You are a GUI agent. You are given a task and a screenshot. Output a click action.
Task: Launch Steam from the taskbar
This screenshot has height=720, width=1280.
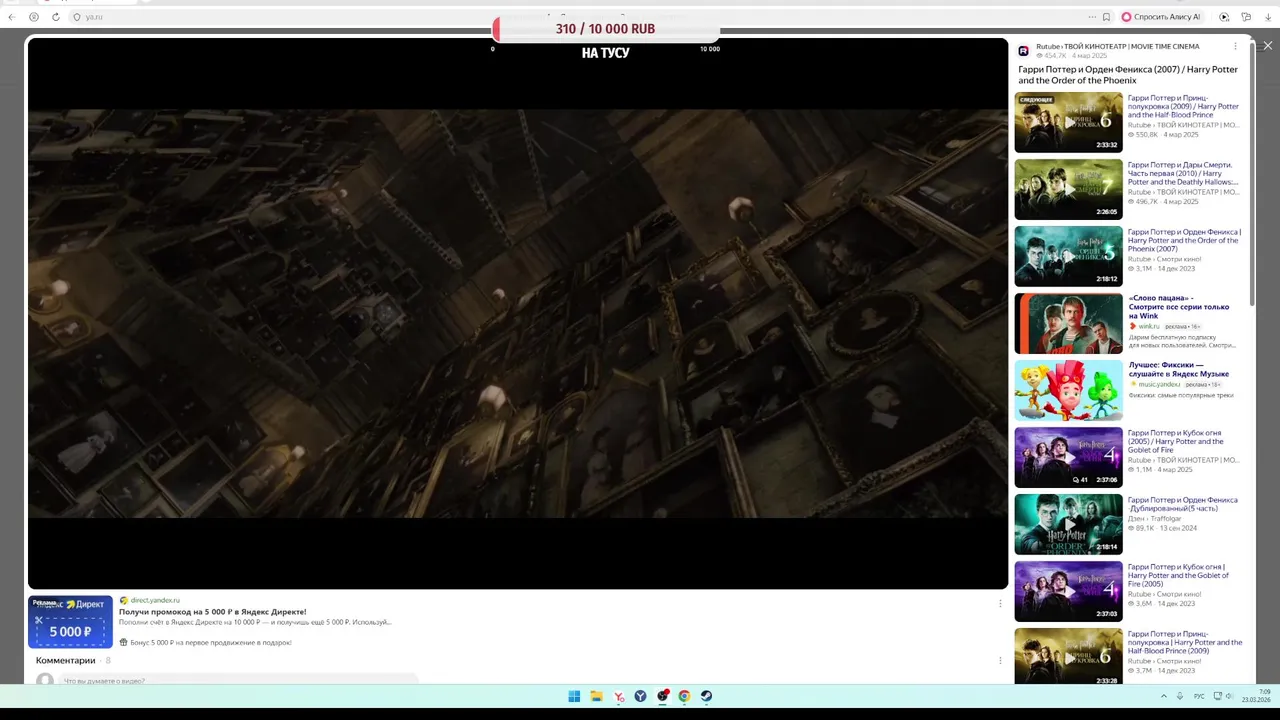pos(706,696)
